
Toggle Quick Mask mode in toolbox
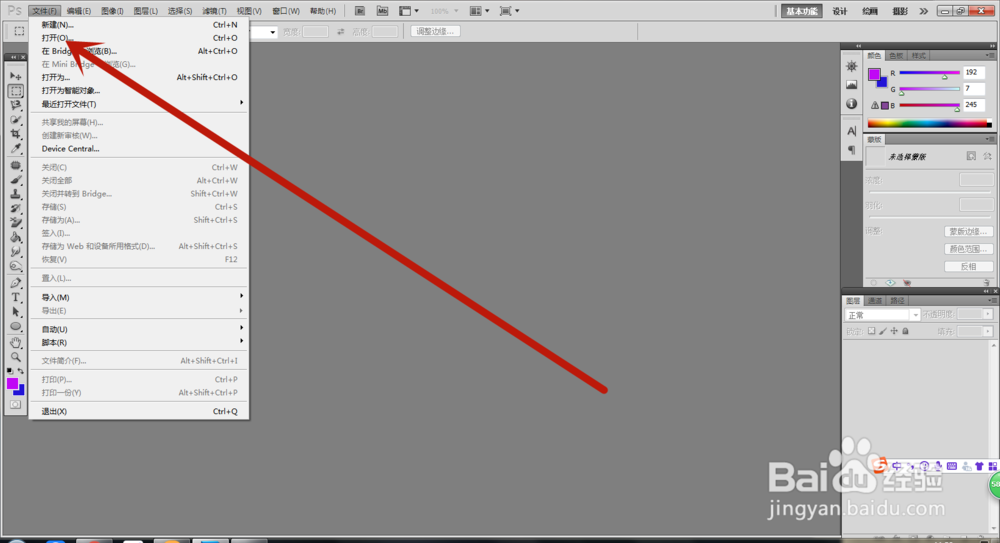click(x=15, y=405)
